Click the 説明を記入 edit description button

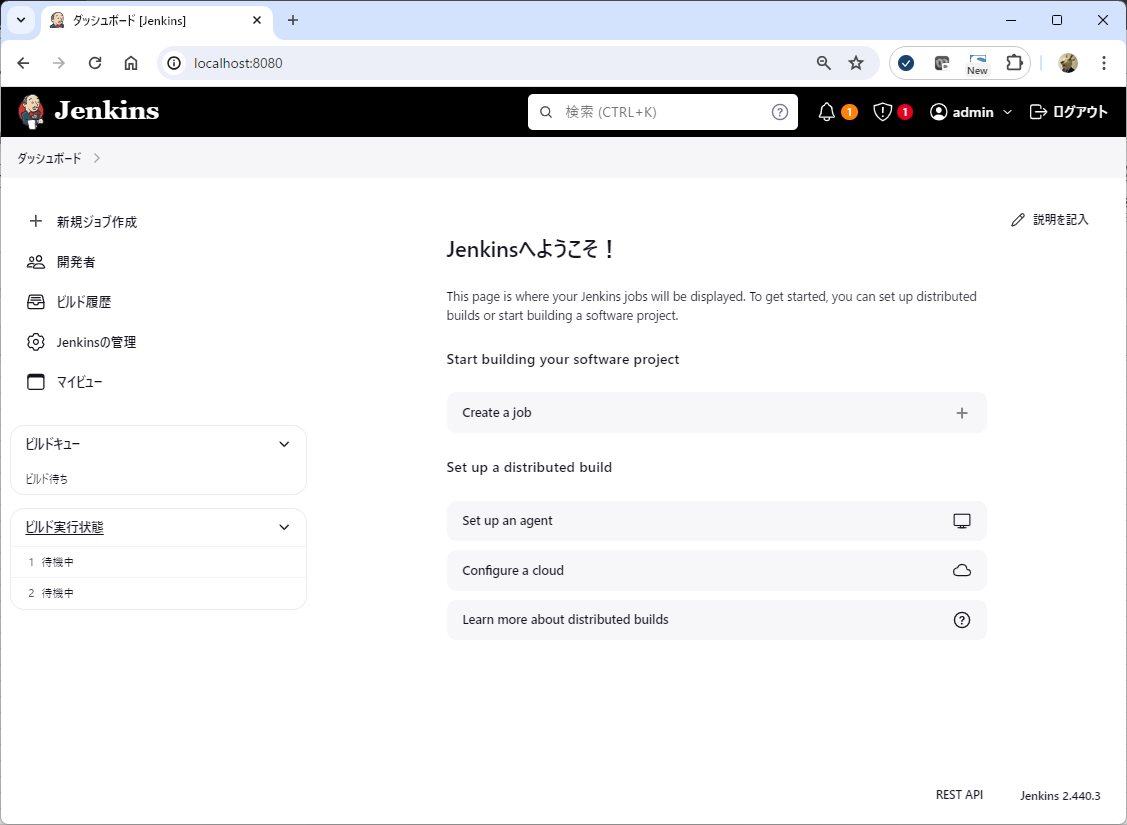point(1049,220)
